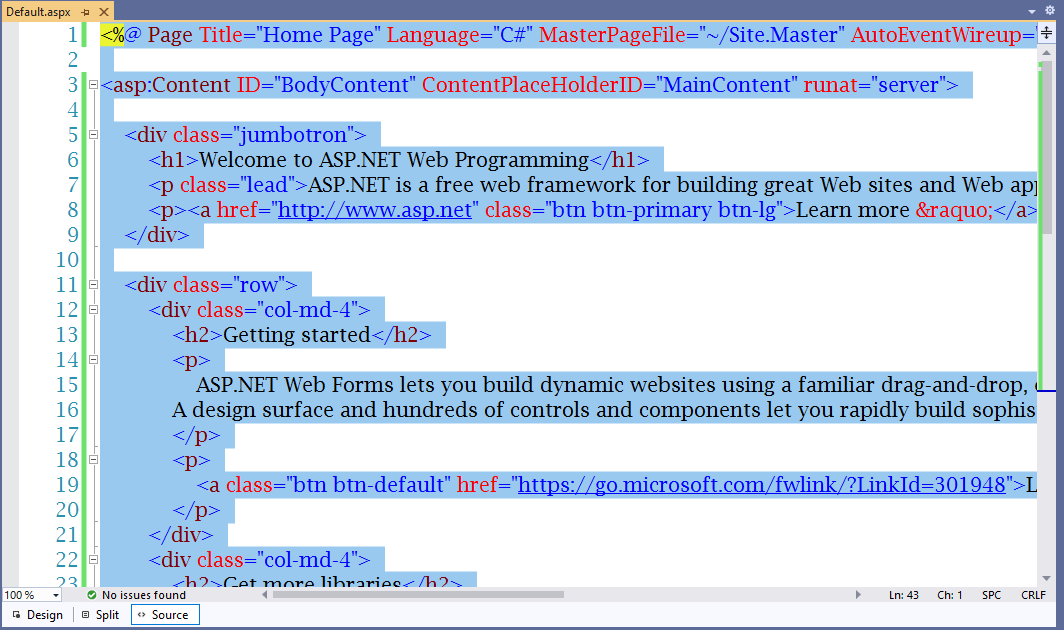Screen dimensions: 1064x630
Task: Click the &raquo; entity on line 8
Action: pos(954,210)
